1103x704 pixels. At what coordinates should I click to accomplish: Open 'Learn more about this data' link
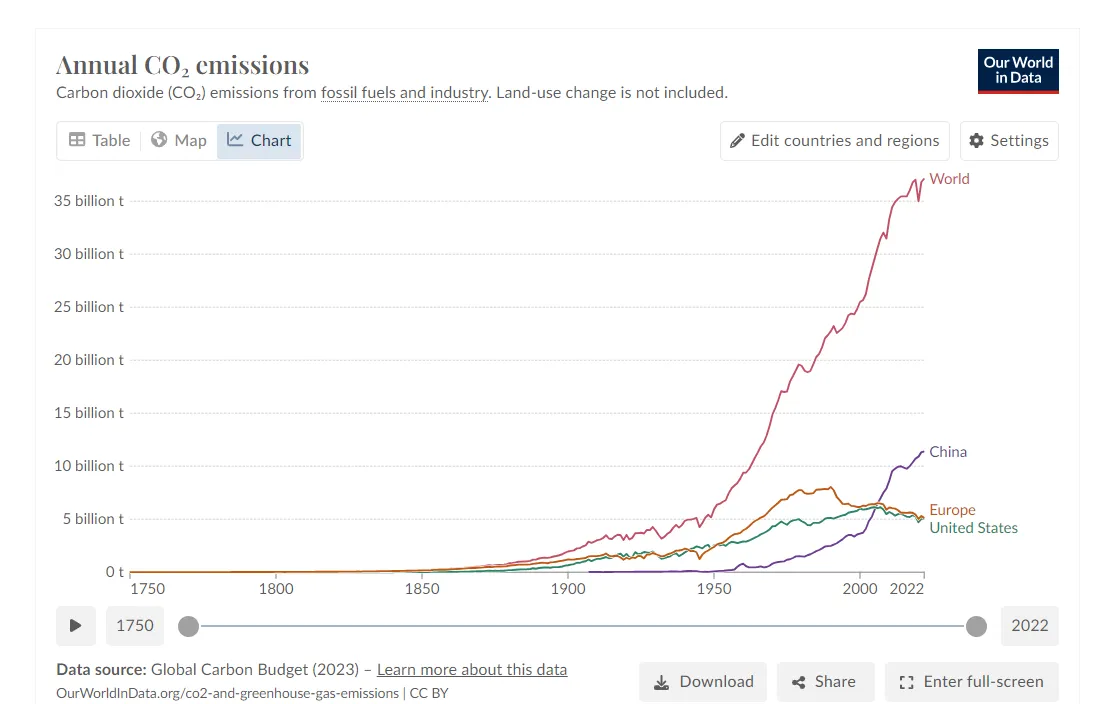(472, 670)
